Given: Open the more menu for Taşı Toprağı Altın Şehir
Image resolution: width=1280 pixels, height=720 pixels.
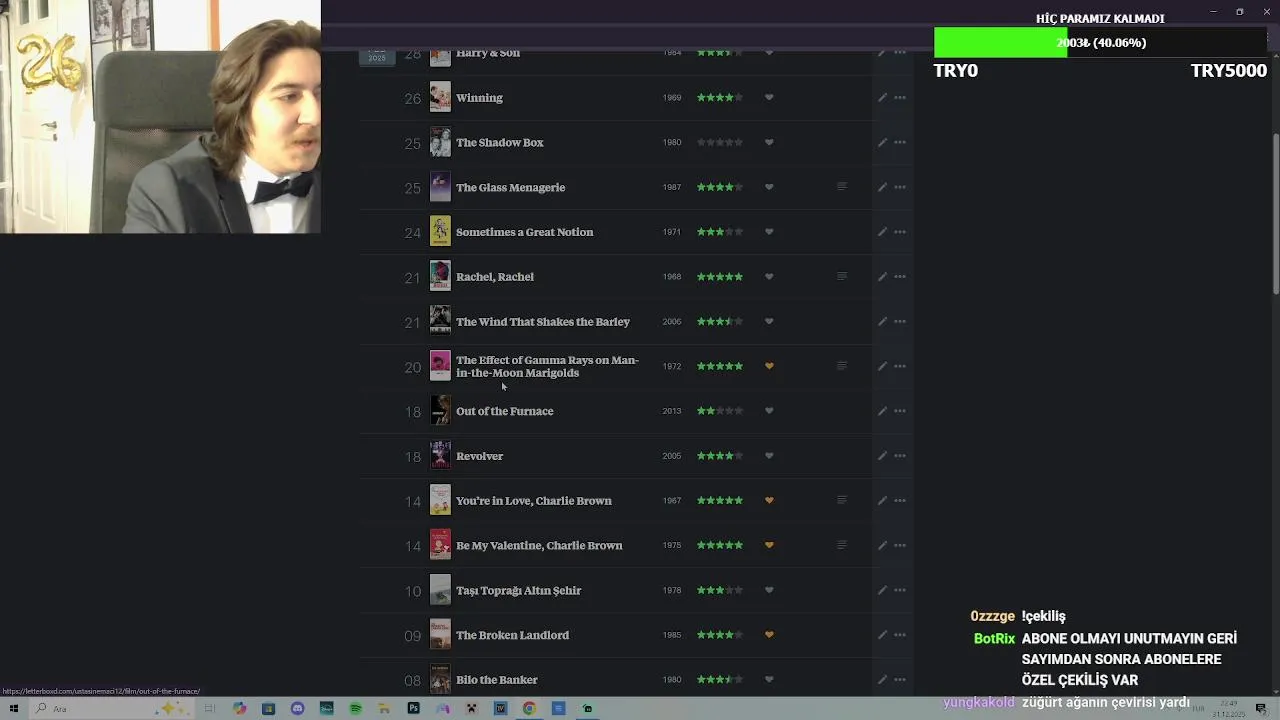Looking at the screenshot, I should [900, 590].
